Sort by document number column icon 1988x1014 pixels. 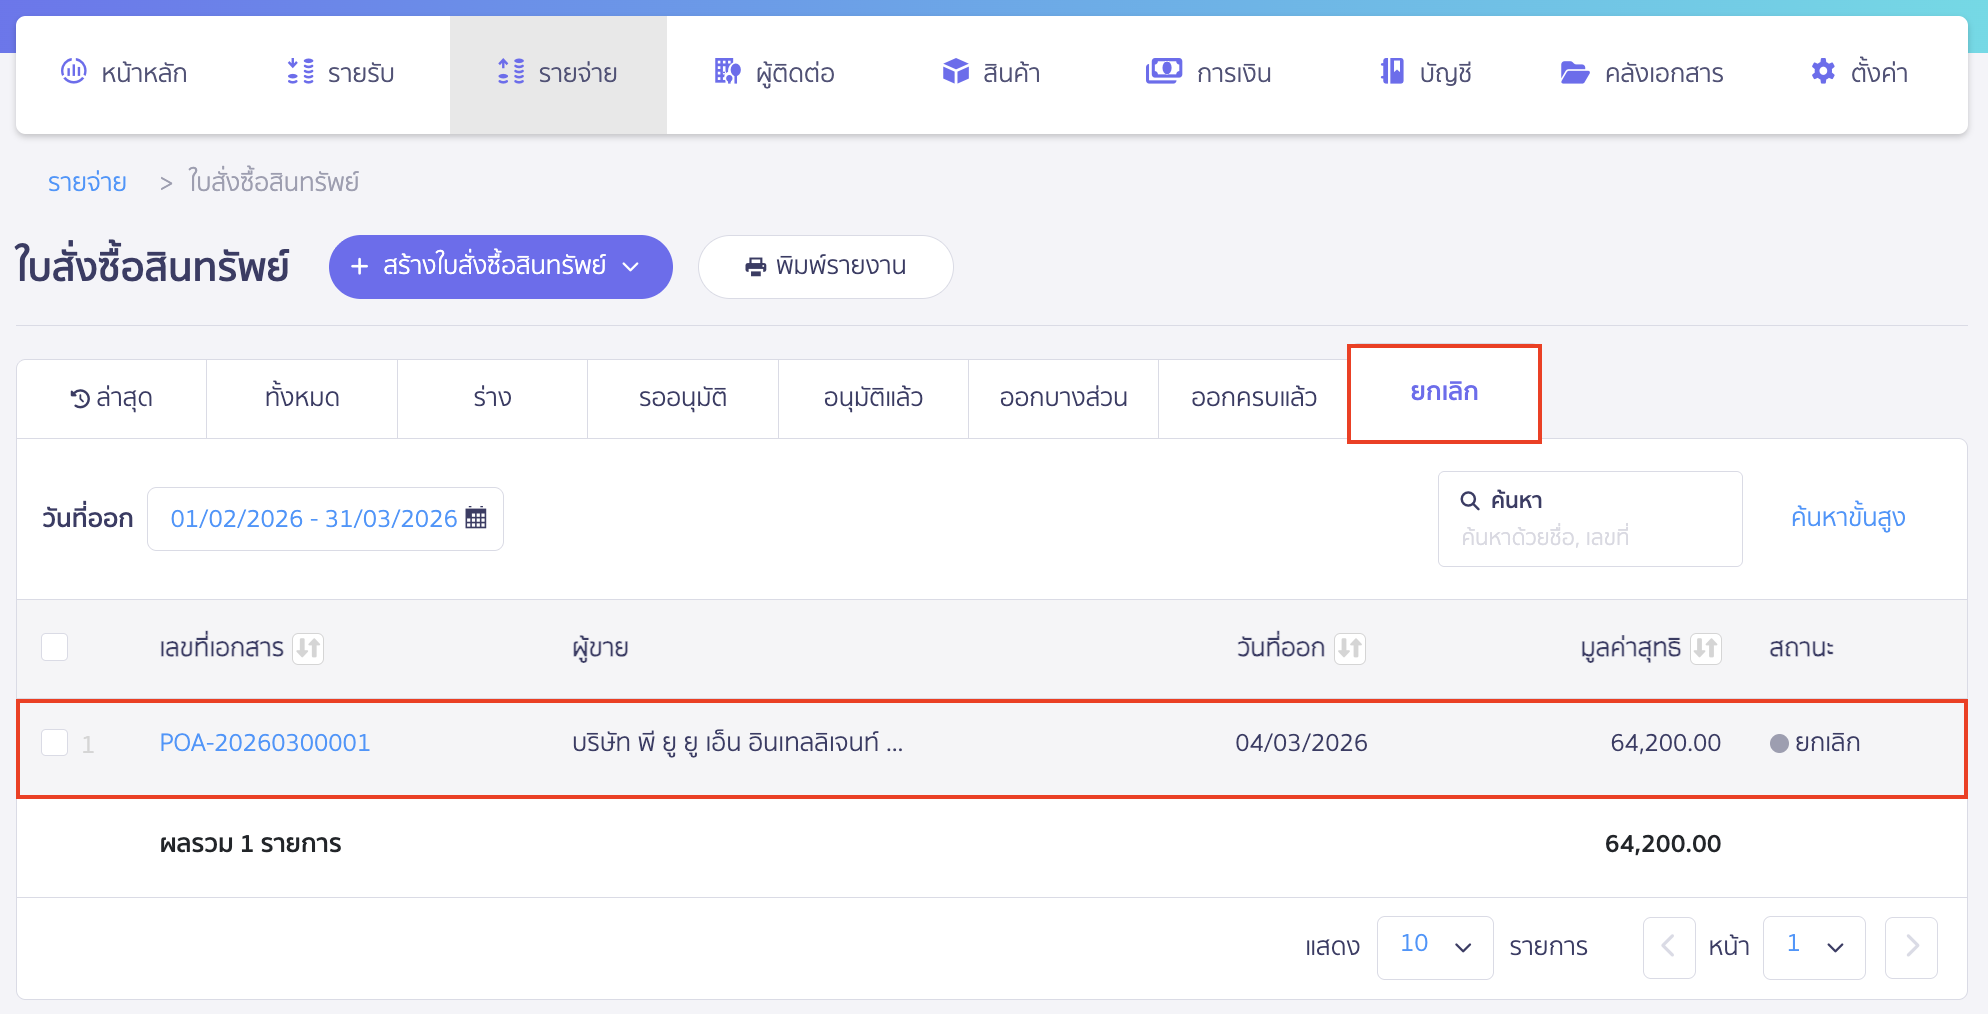(308, 648)
